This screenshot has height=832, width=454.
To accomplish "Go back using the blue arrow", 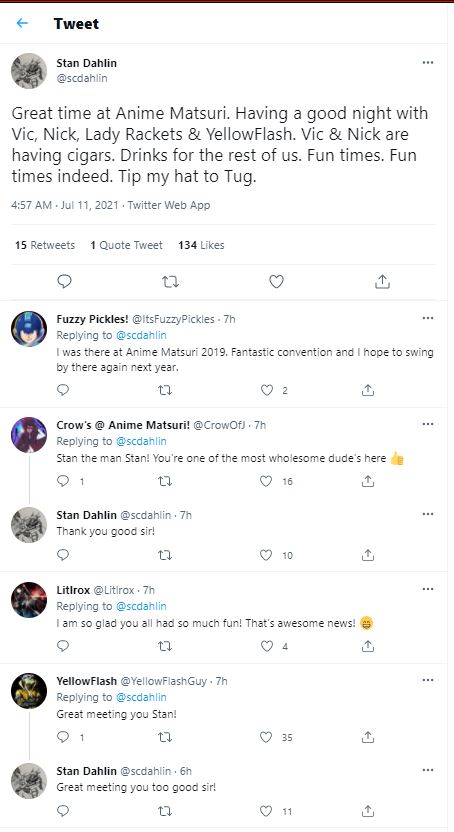I will click(22, 23).
